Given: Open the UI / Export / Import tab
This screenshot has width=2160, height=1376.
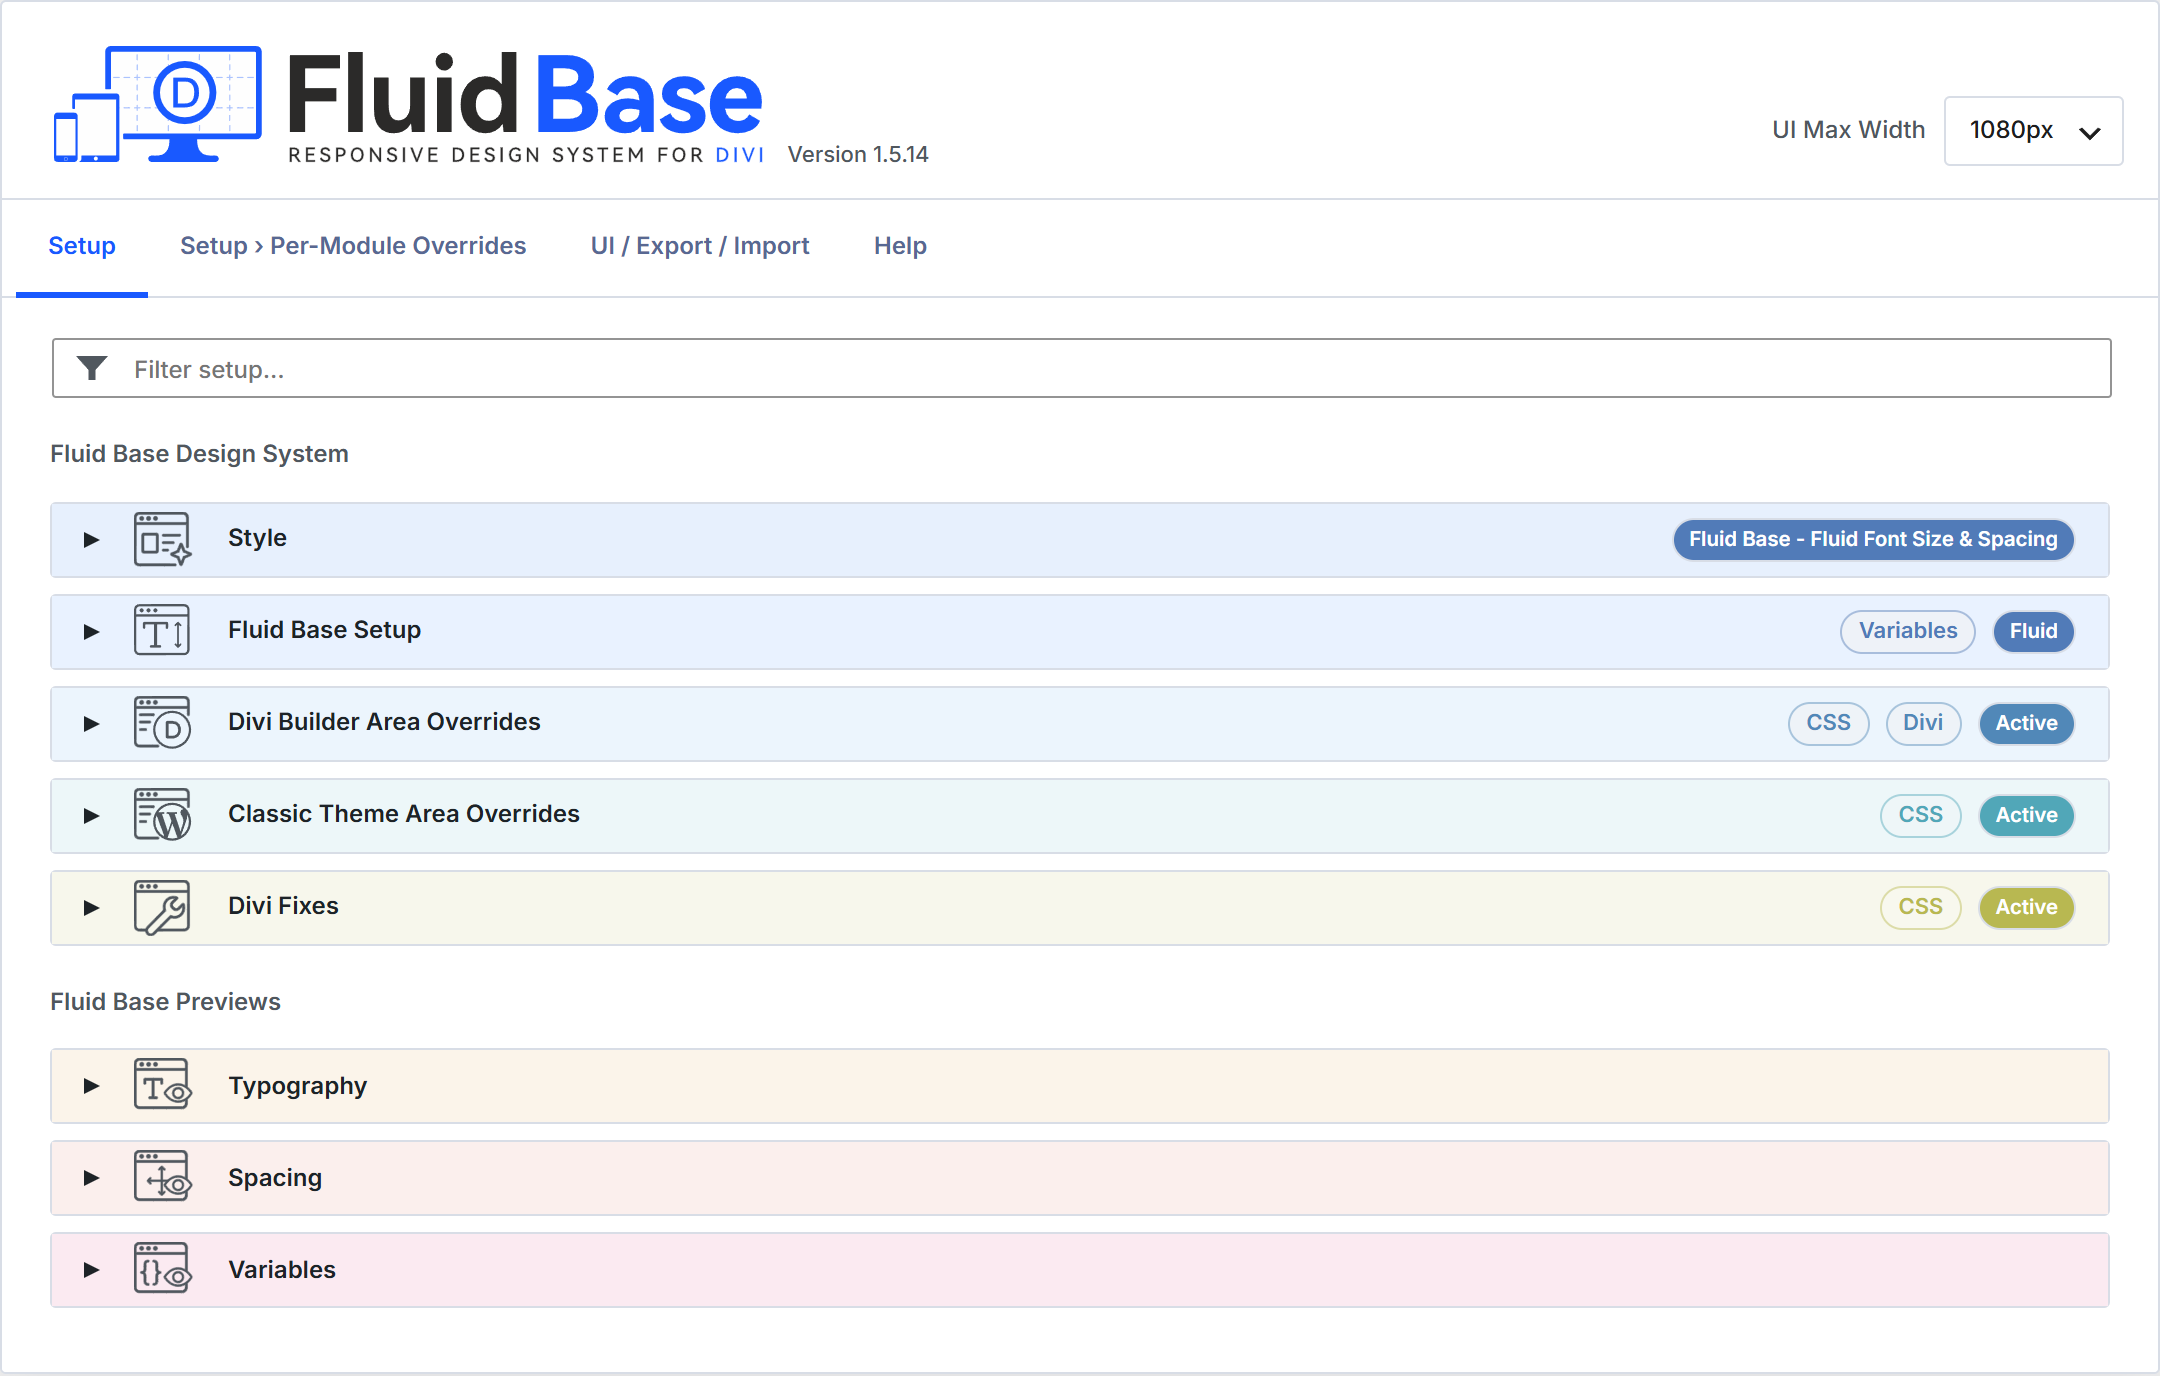Looking at the screenshot, I should click(x=700, y=246).
